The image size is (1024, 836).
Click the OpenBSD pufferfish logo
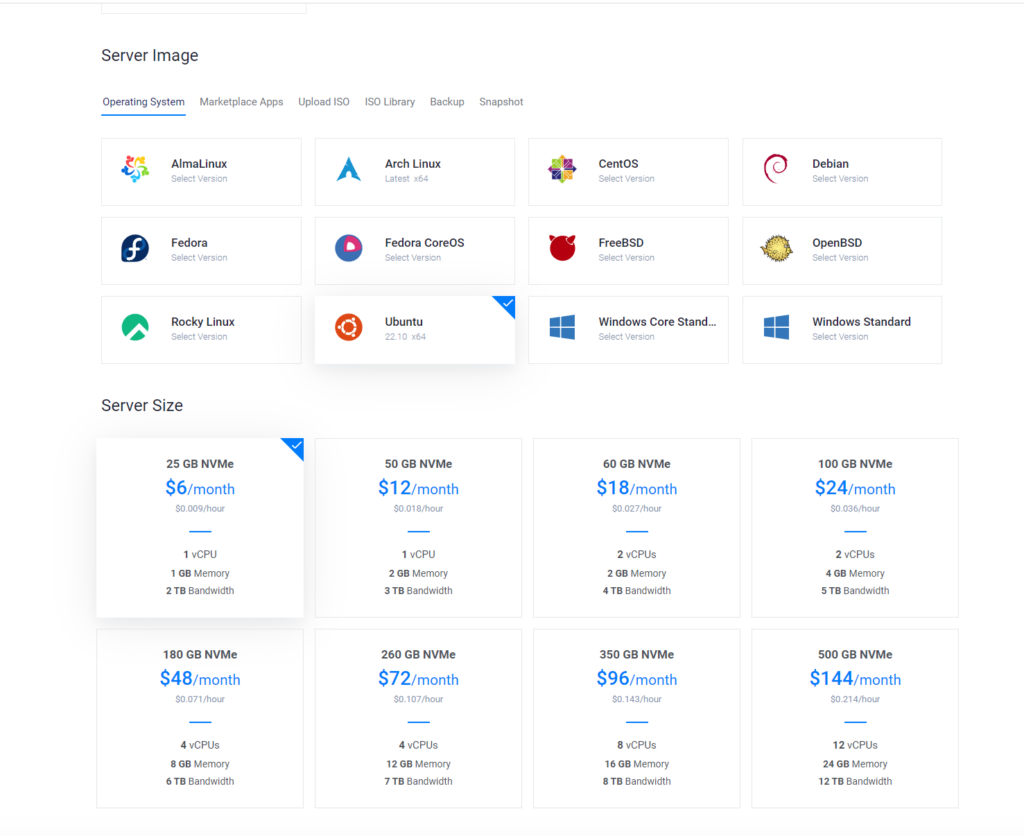click(x=776, y=249)
